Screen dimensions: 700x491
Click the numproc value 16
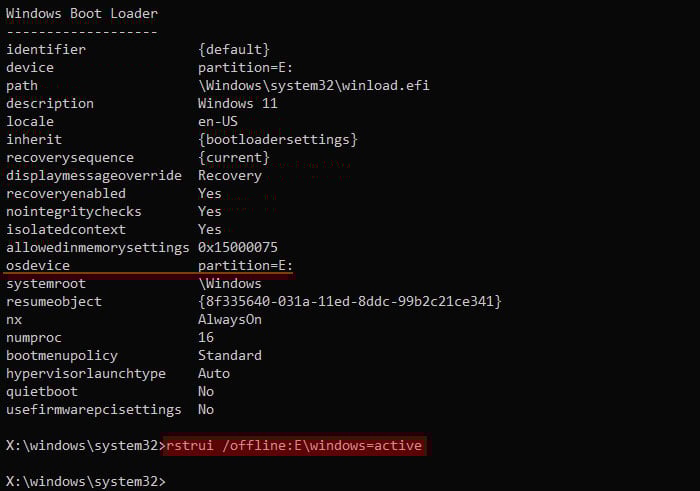coord(206,337)
